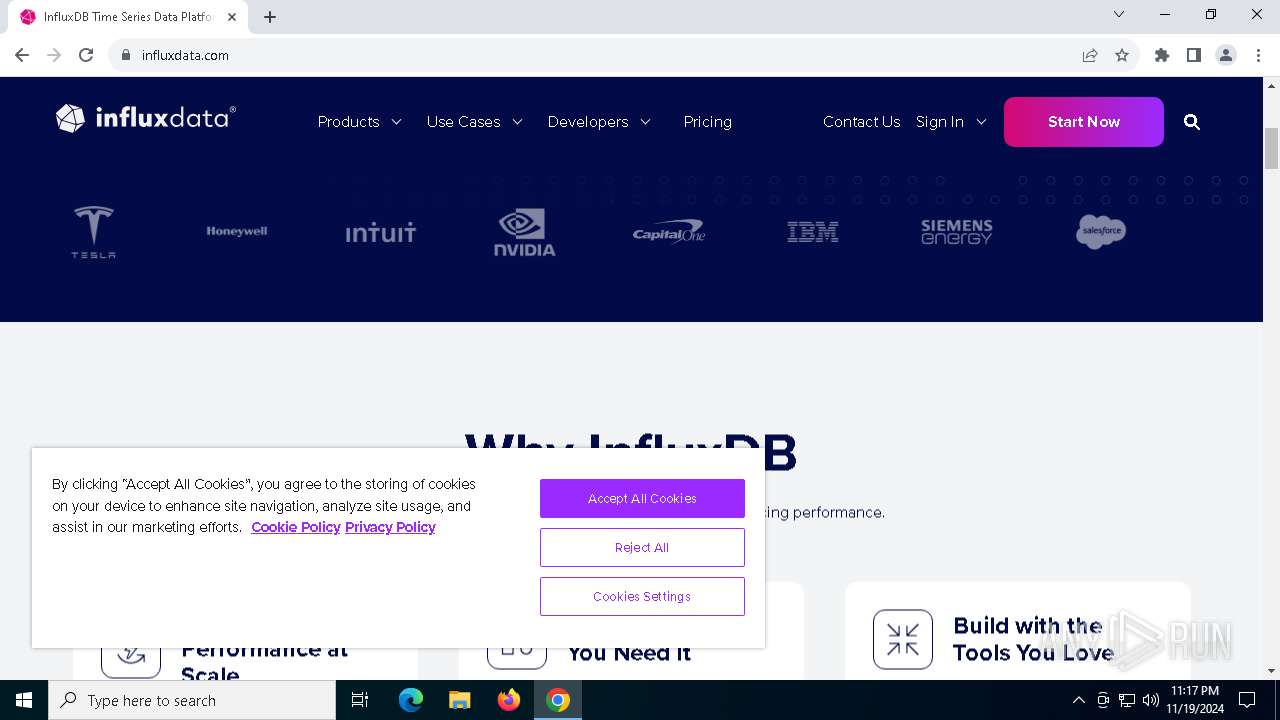The width and height of the screenshot is (1280, 720).
Task: Open a new browser tab
Action: [270, 17]
